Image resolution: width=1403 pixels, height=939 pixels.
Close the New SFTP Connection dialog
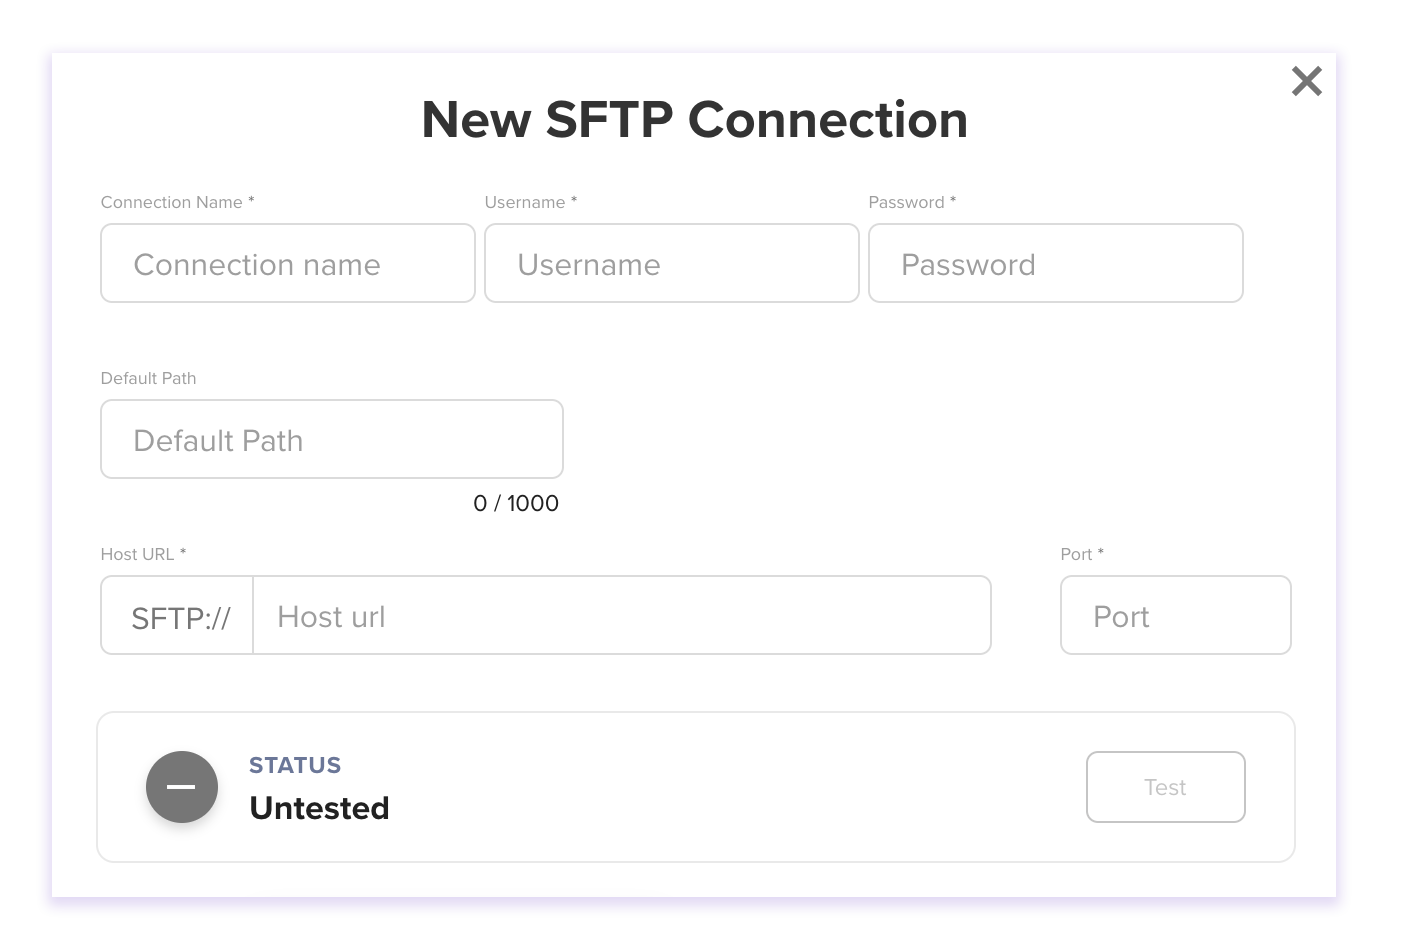(1306, 81)
